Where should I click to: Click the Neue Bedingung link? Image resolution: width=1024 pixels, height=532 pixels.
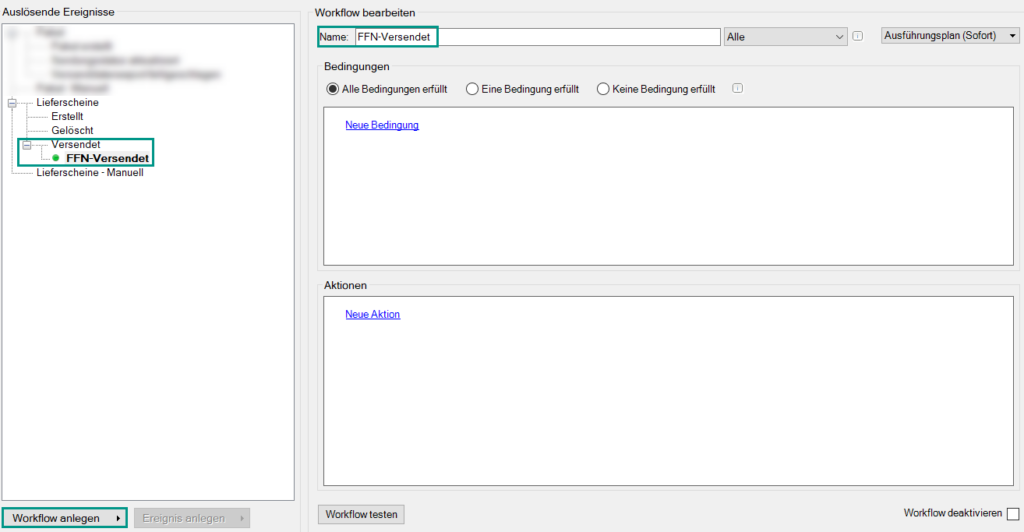tap(382, 125)
